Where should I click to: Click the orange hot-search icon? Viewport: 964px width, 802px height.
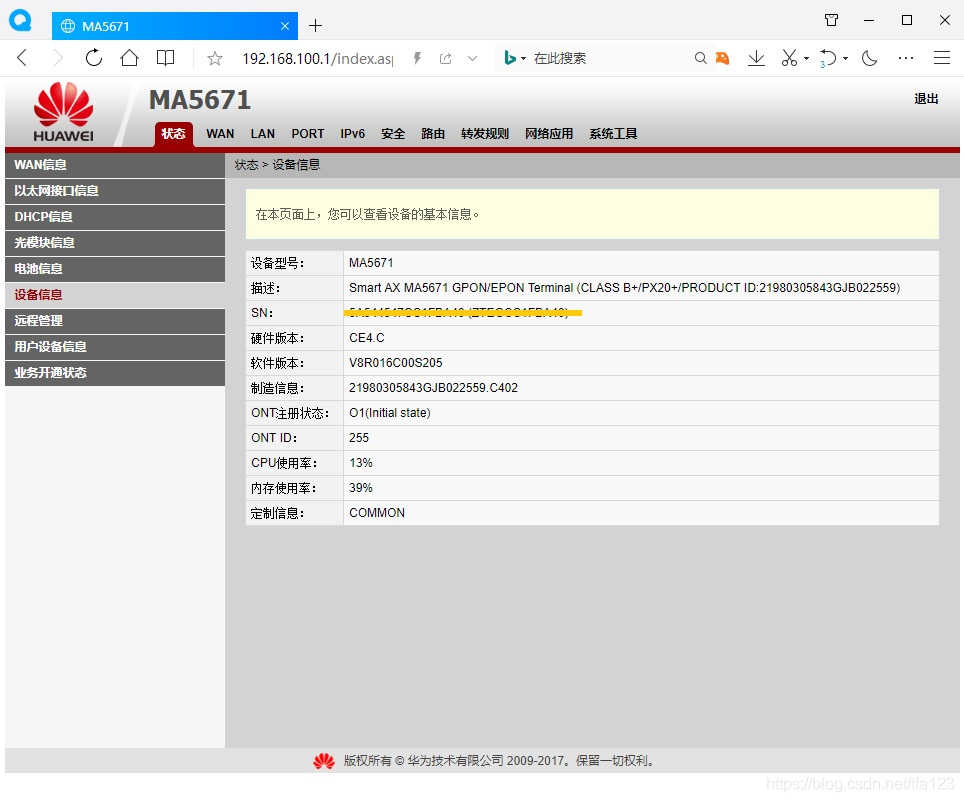coord(722,58)
